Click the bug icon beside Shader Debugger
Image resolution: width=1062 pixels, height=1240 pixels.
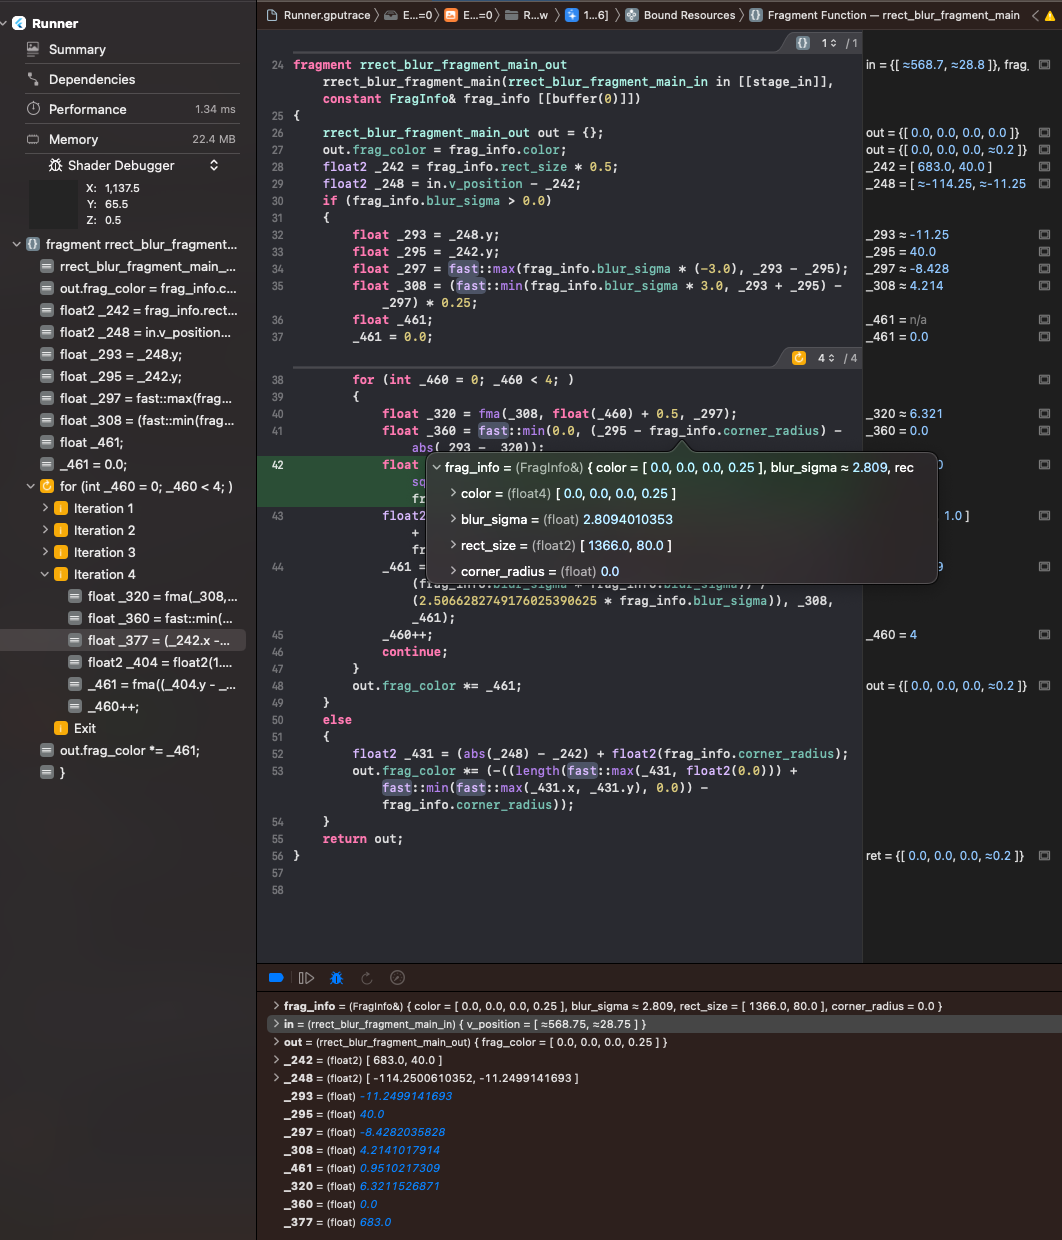(x=56, y=165)
